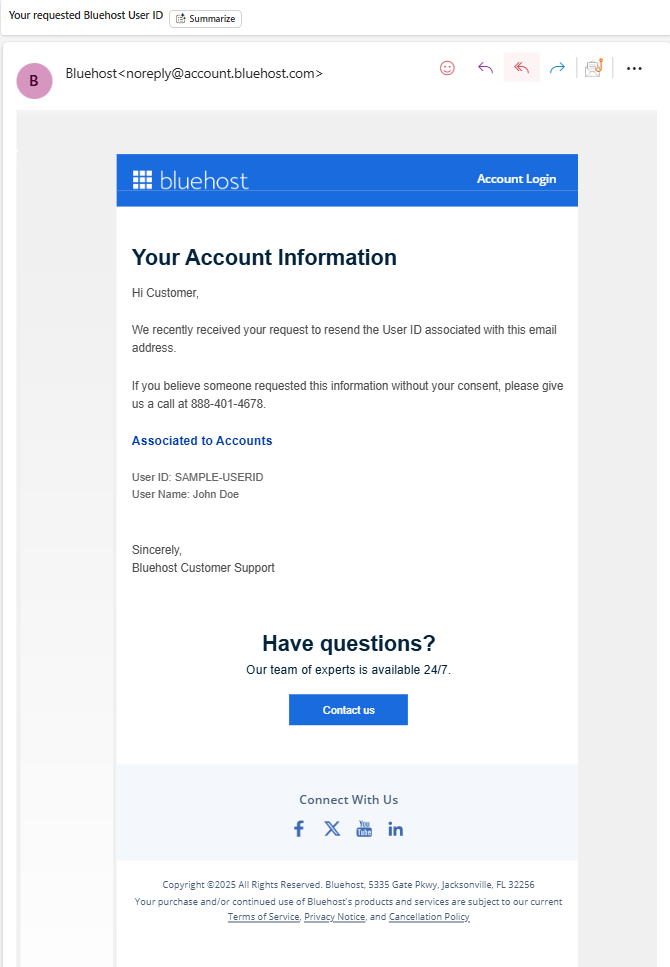Click the X social media icon

331,828
